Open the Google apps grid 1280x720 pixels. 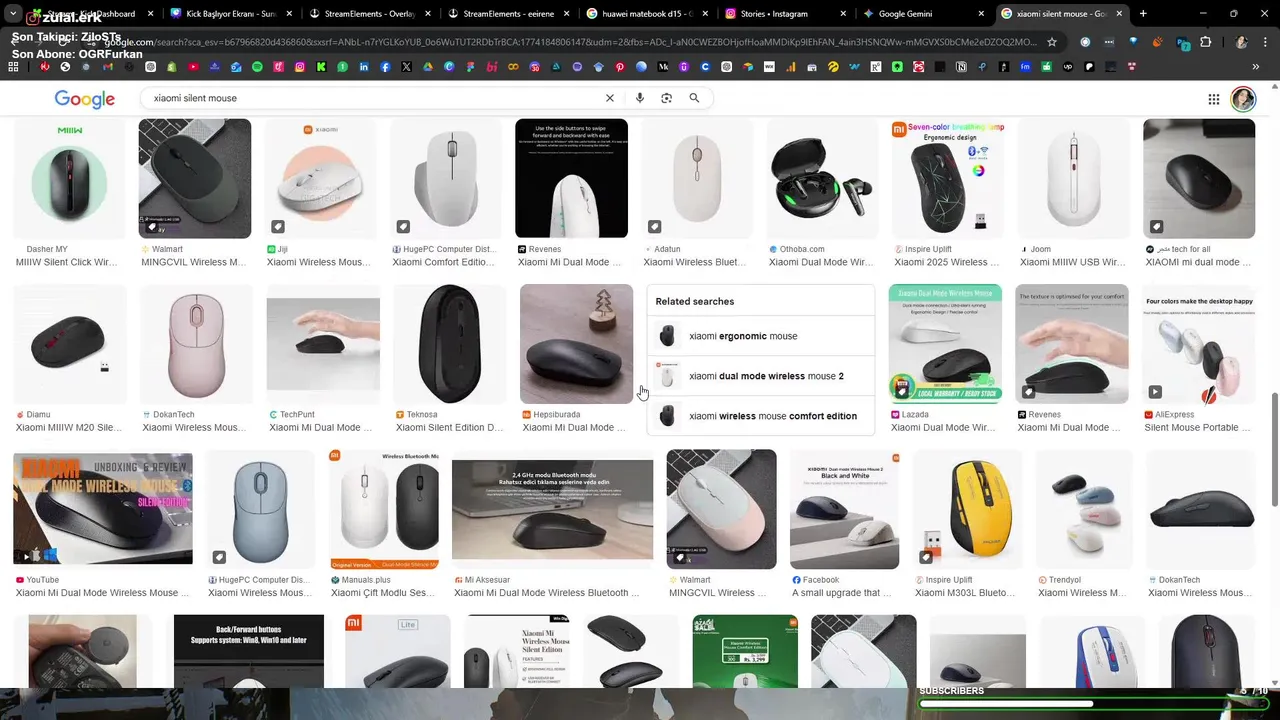[1214, 99]
